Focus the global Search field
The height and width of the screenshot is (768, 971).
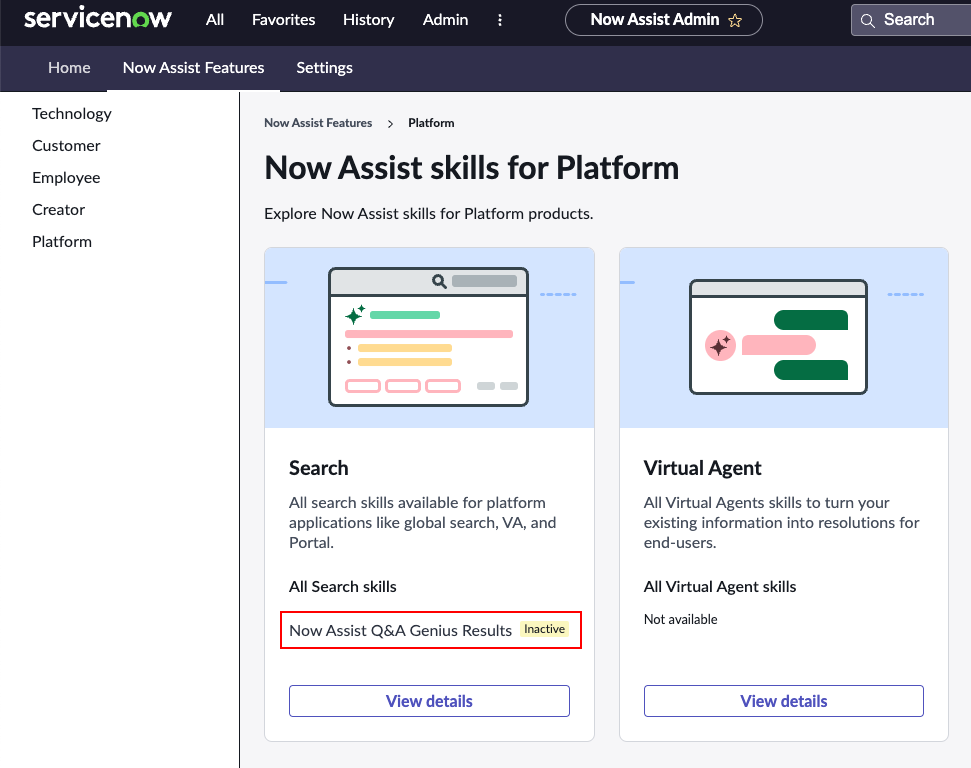[x=912, y=20]
